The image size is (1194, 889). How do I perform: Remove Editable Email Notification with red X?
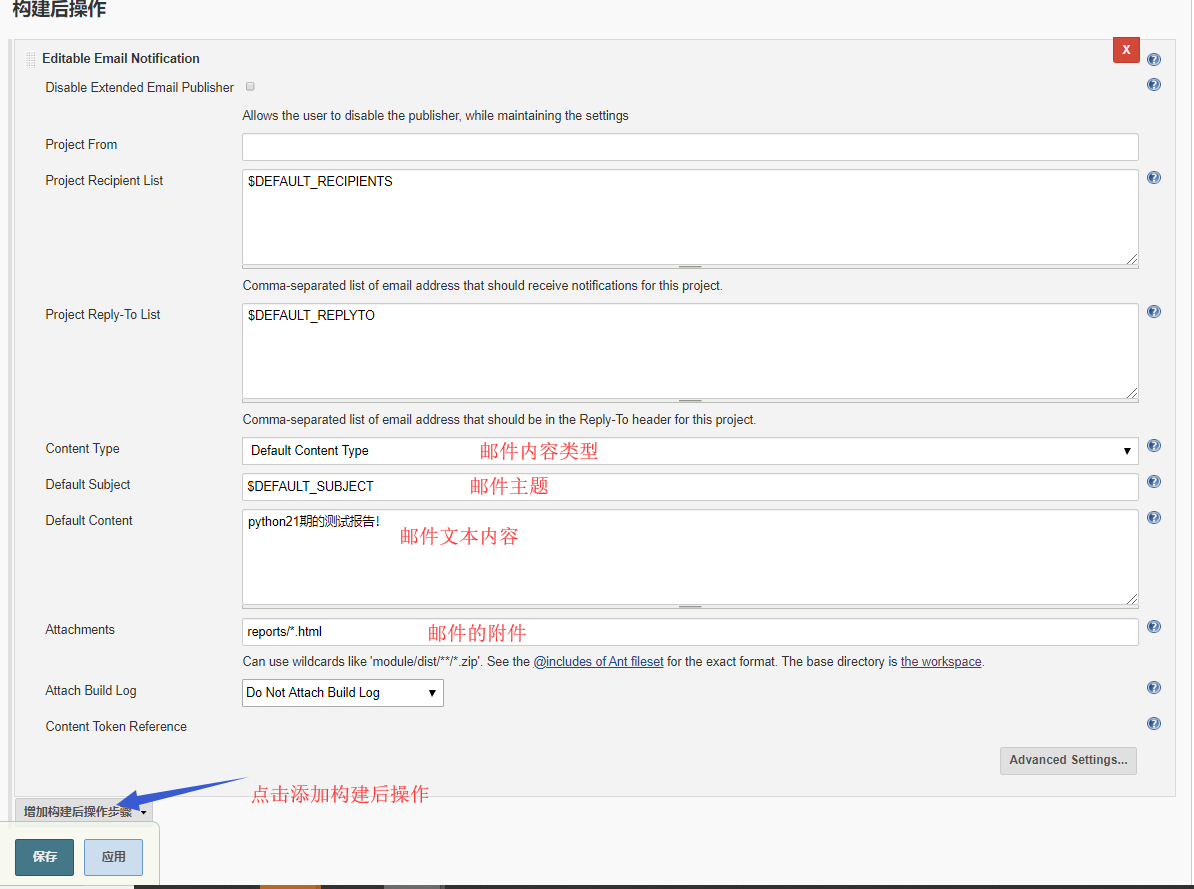(x=1126, y=49)
